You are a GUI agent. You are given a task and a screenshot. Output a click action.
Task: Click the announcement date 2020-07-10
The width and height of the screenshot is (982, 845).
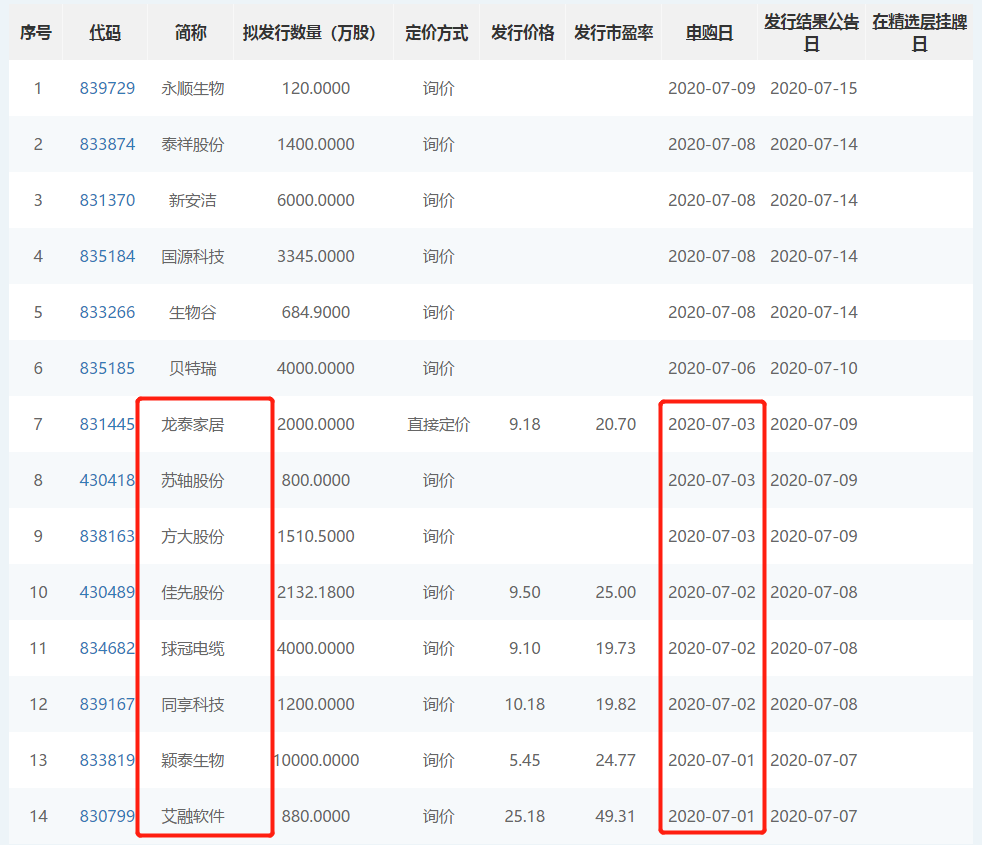(814, 368)
